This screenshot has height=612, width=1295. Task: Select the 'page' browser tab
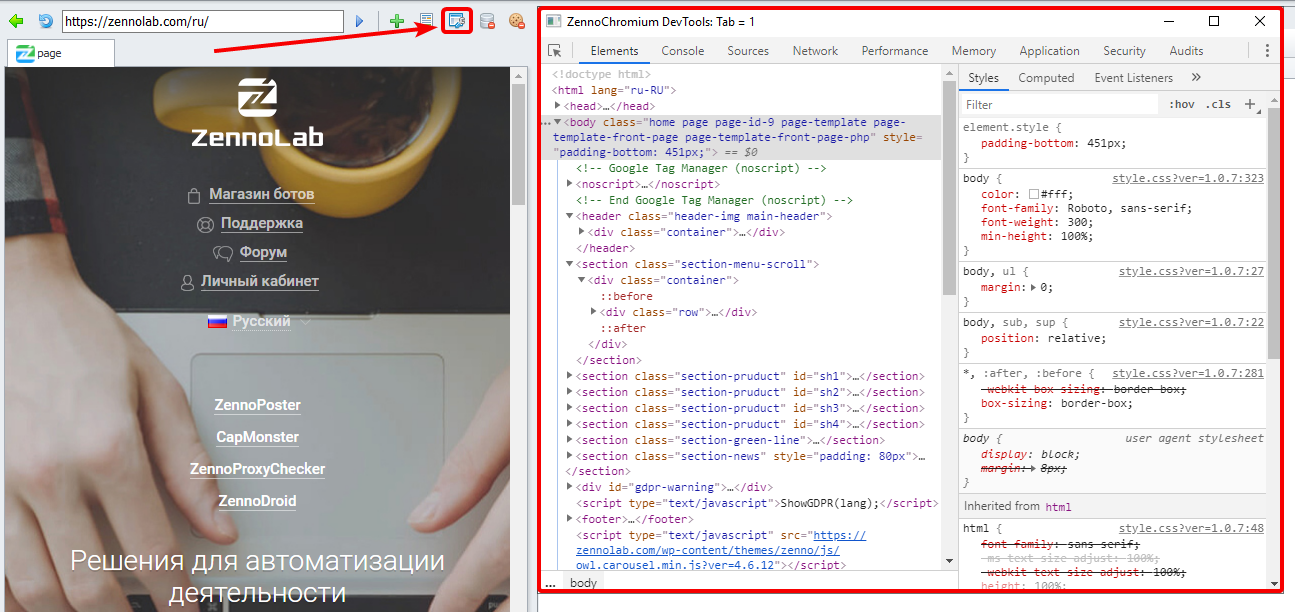(x=61, y=53)
